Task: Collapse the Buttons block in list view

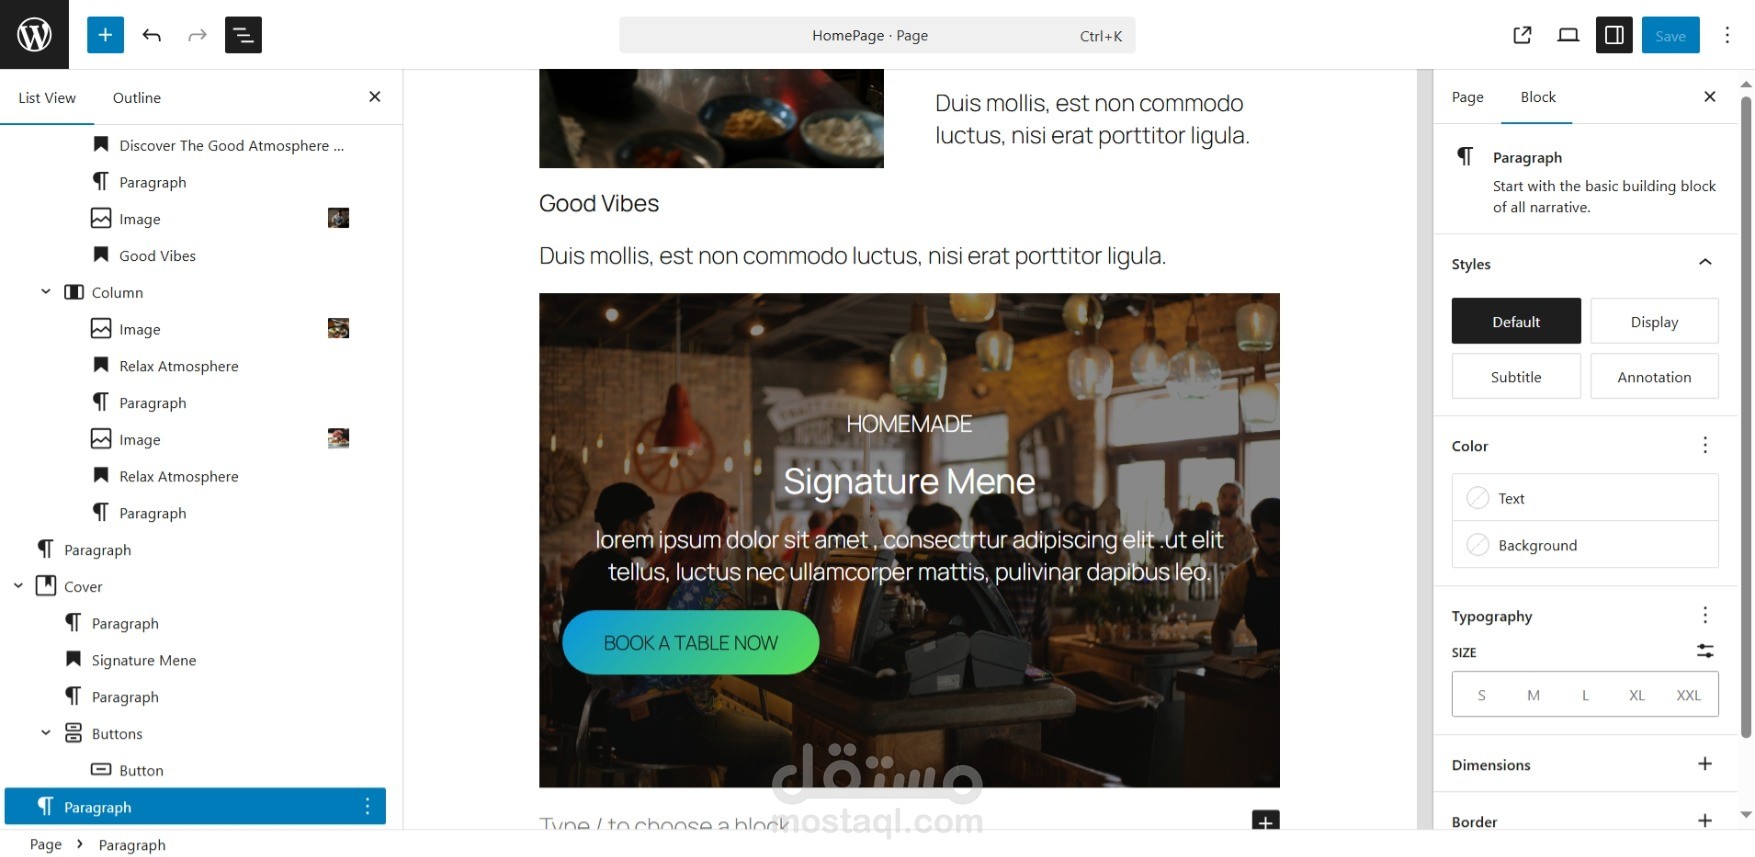Action: [x=46, y=733]
